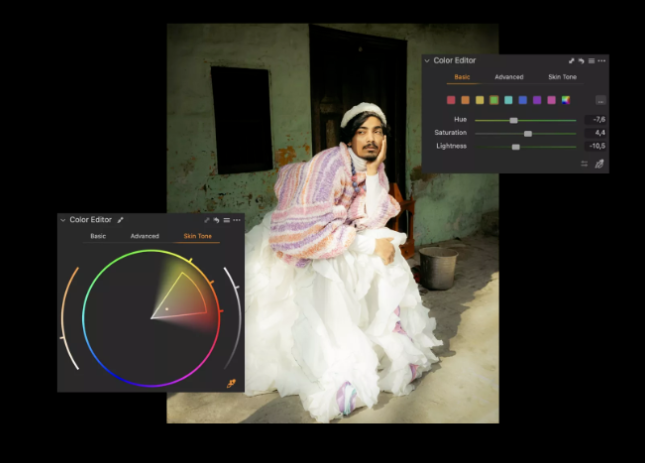645x463 pixels.
Task: Select the rainbow all-colors swatch
Action: [x=566, y=100]
